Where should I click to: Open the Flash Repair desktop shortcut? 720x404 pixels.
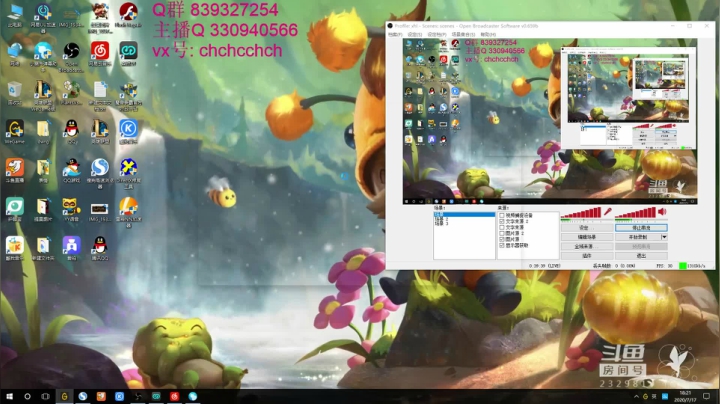(x=128, y=15)
